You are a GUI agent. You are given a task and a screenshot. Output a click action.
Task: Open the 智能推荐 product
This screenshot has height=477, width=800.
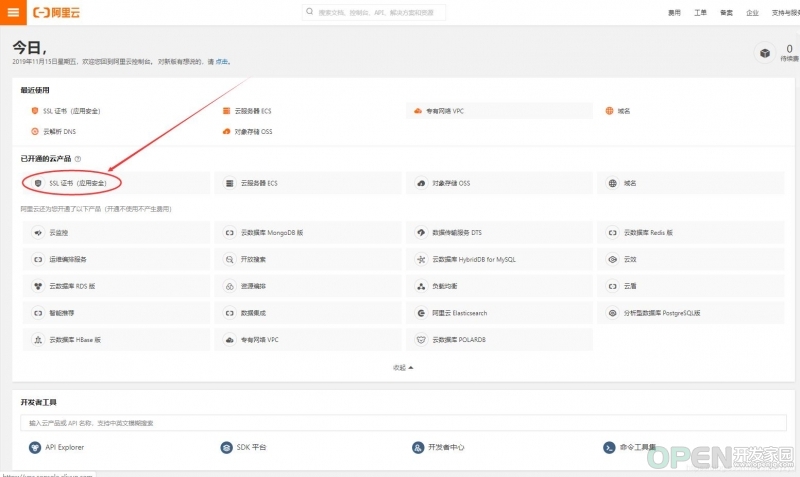[x=116, y=313]
